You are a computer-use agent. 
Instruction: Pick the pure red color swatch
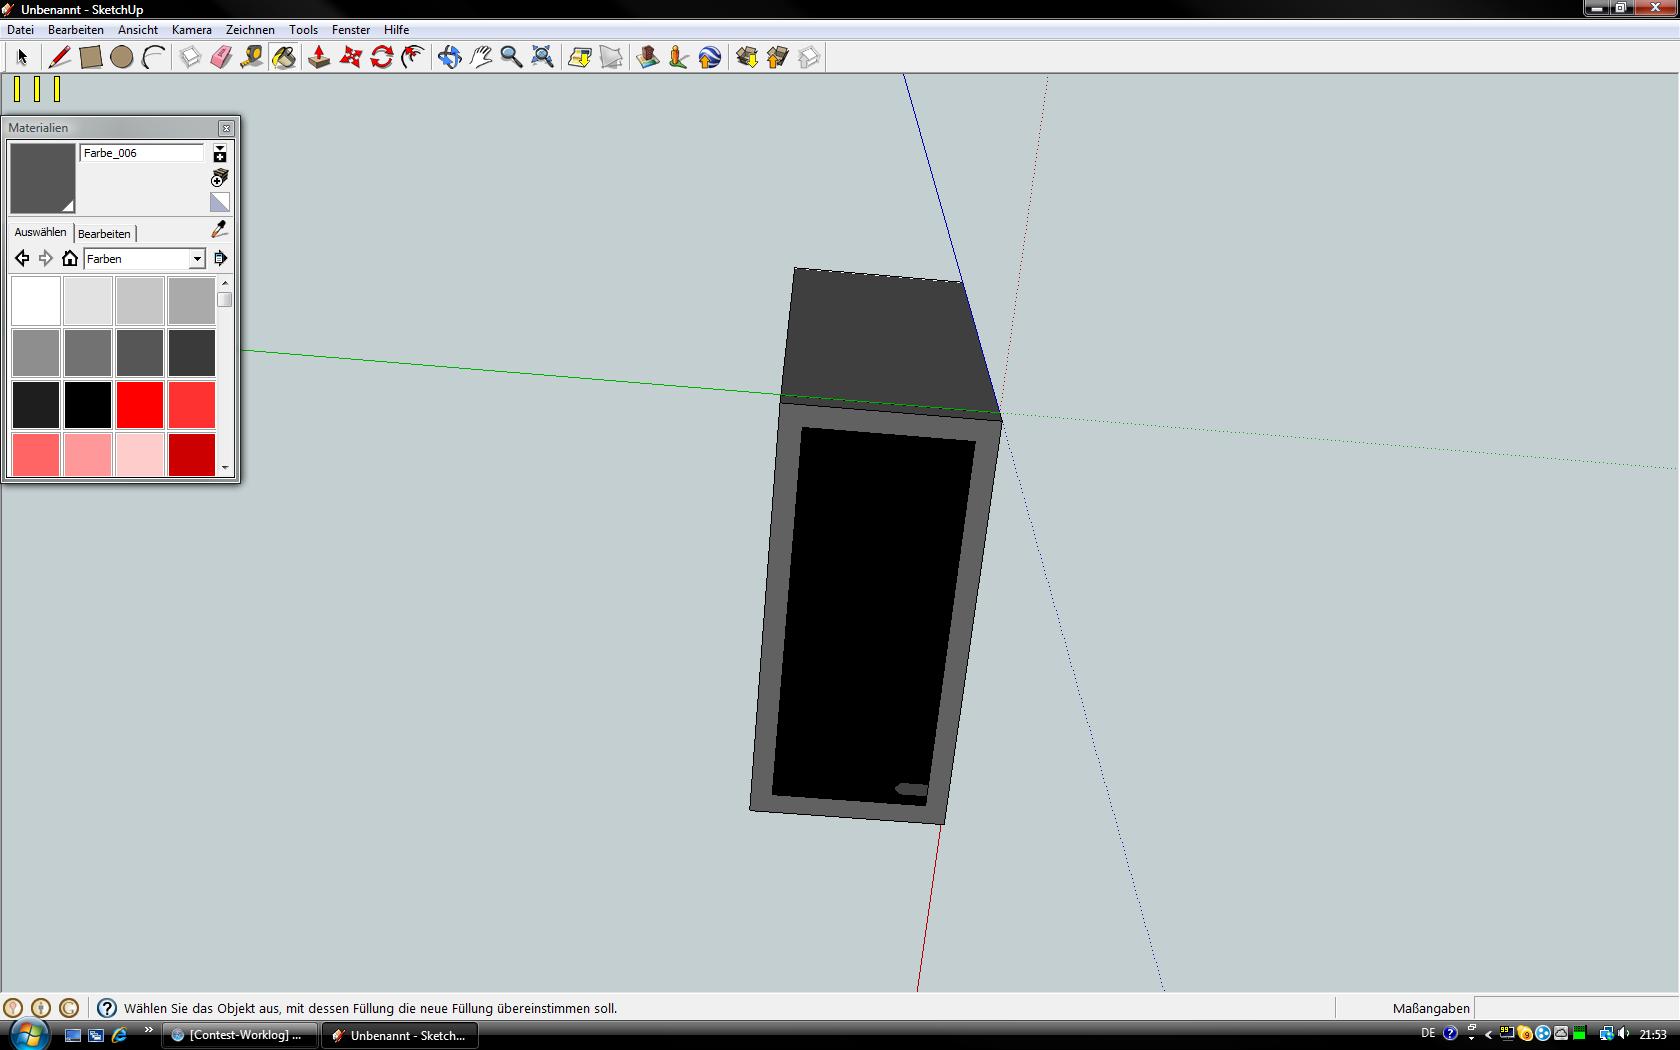140,405
